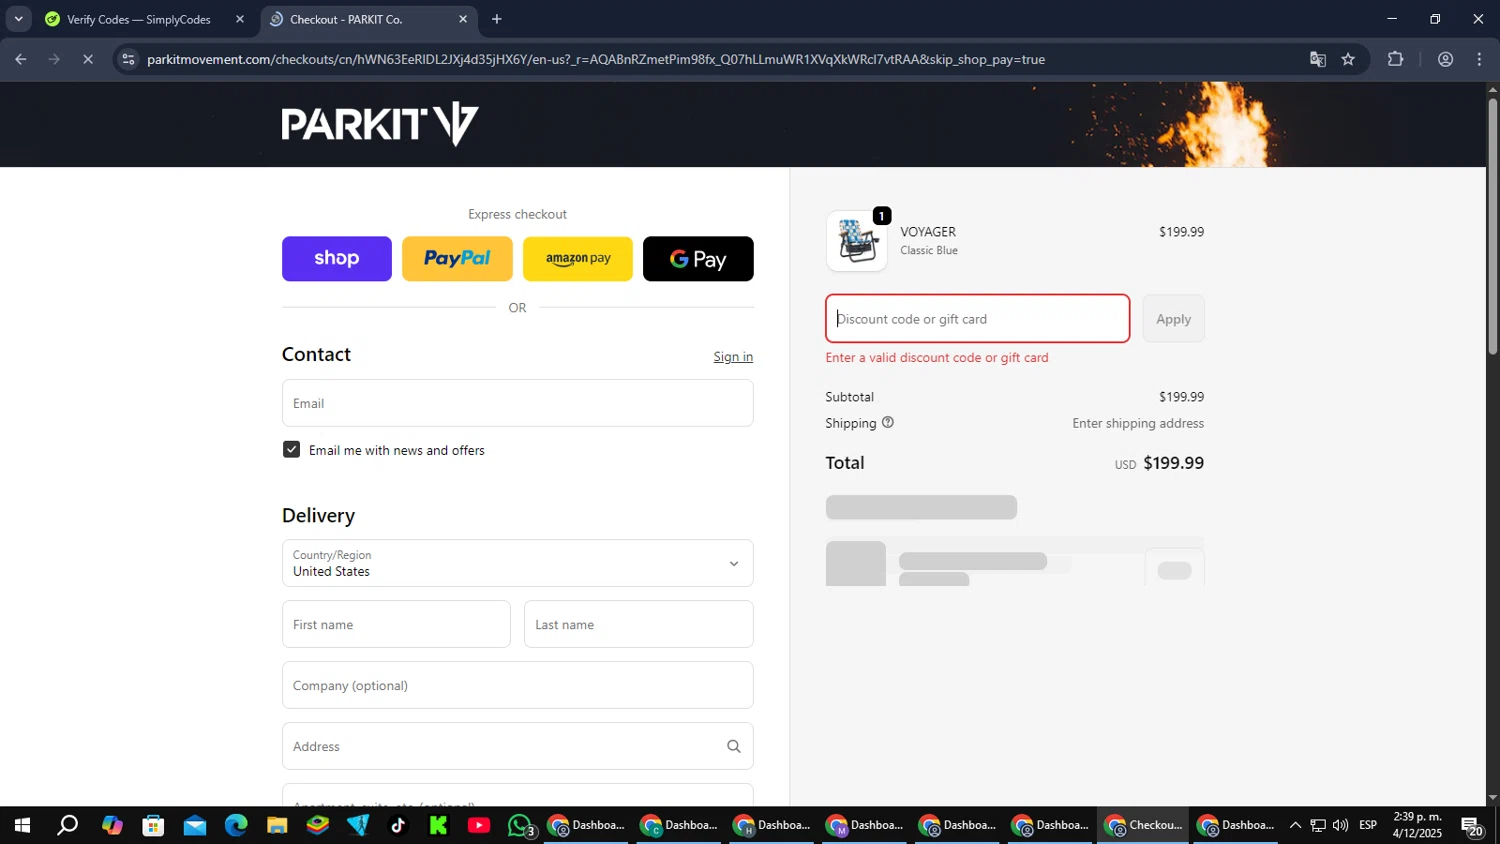Choose Google Pay express checkout
The width and height of the screenshot is (1500, 844).
click(698, 259)
